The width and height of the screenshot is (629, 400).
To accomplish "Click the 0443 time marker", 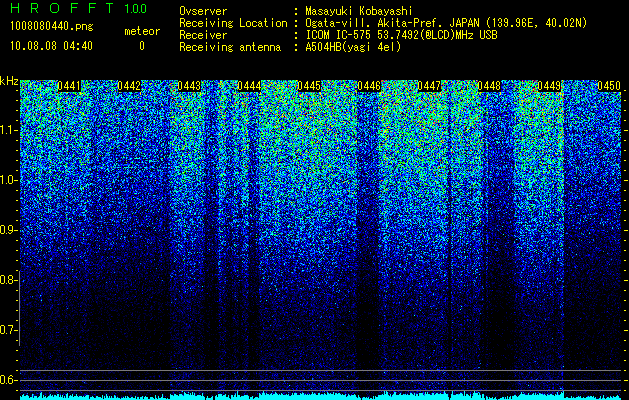I will point(189,86).
